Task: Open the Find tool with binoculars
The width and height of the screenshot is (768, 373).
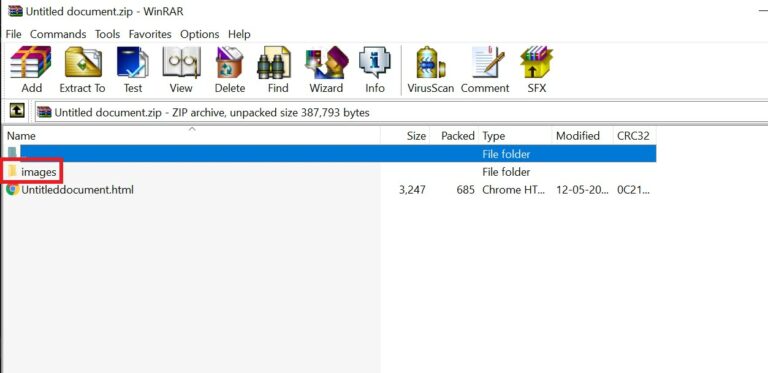Action: [x=278, y=70]
